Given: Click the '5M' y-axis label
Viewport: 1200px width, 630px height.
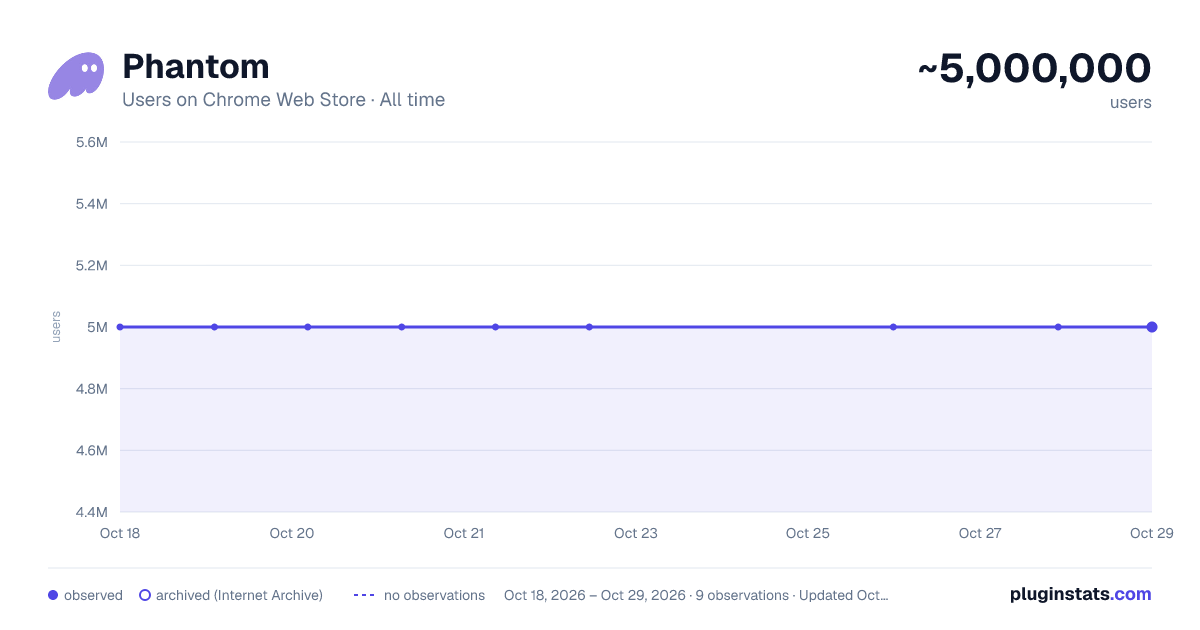Looking at the screenshot, I should [x=97, y=327].
